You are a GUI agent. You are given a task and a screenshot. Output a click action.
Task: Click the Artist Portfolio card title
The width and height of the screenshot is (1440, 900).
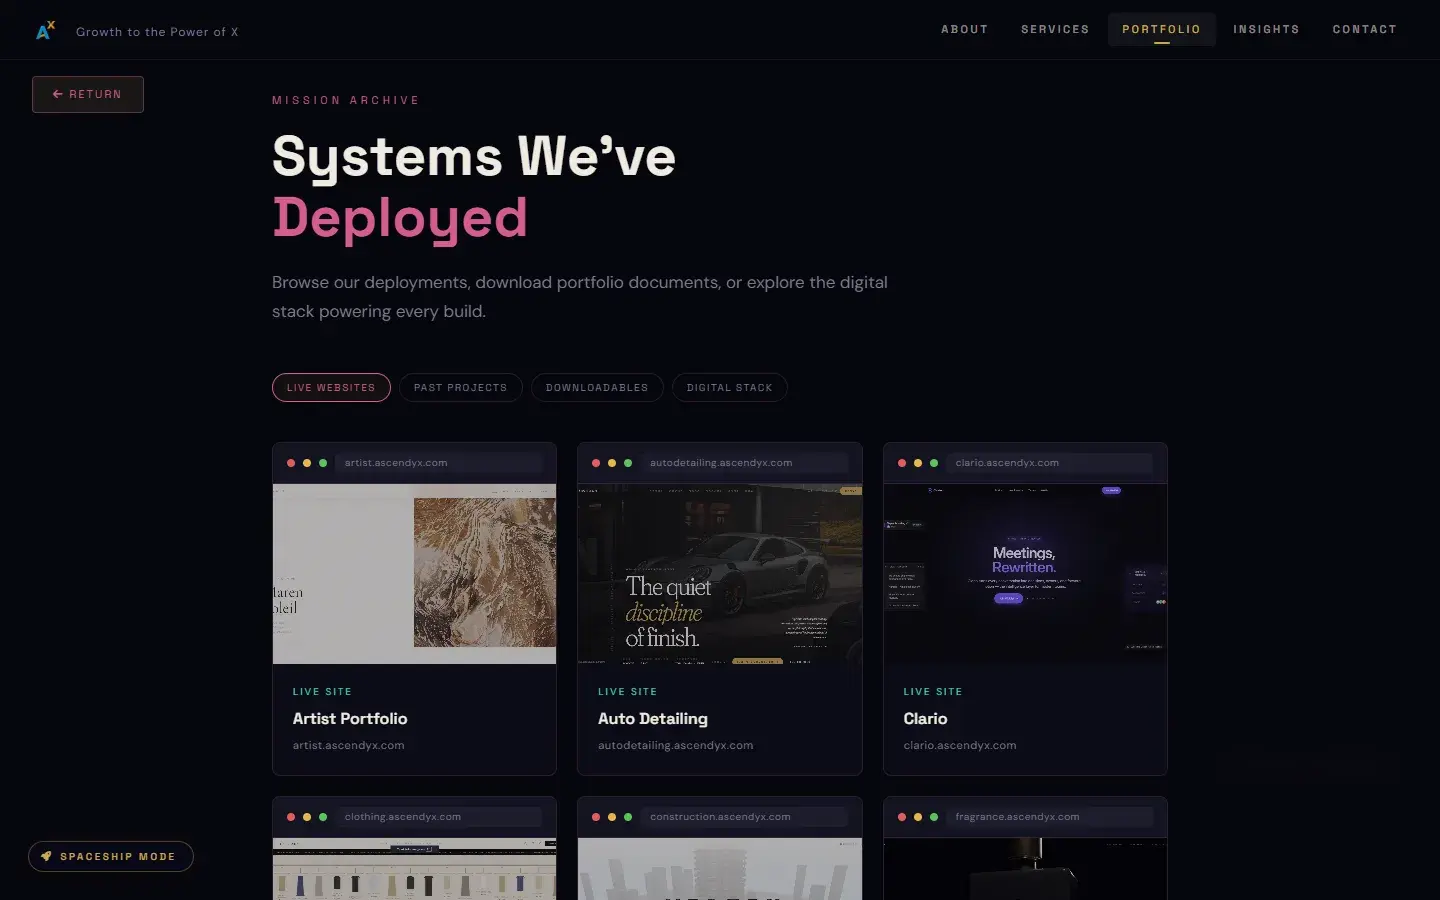350,718
